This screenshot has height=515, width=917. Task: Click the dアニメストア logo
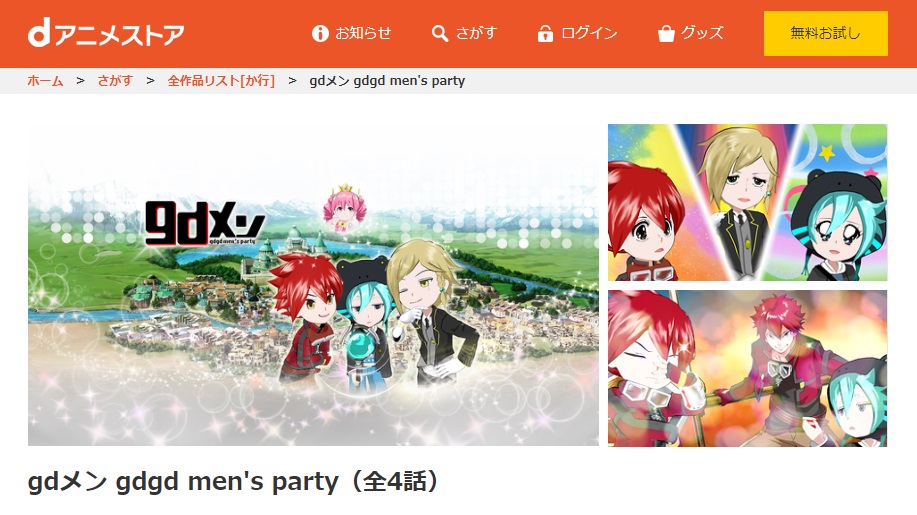pyautogui.click(x=106, y=33)
